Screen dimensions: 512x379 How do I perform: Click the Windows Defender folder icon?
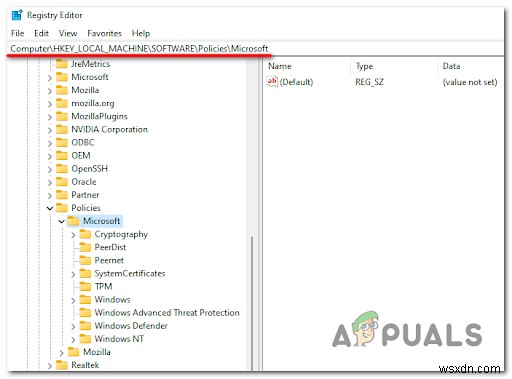pyautogui.click(x=85, y=326)
